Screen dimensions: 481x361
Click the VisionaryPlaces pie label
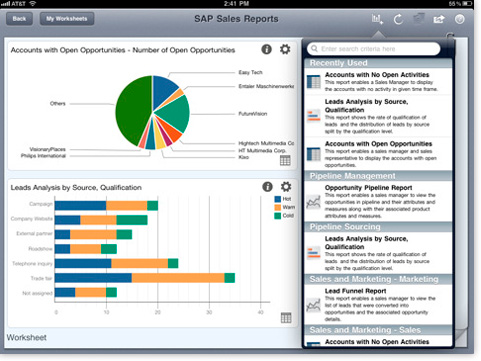[47, 149]
